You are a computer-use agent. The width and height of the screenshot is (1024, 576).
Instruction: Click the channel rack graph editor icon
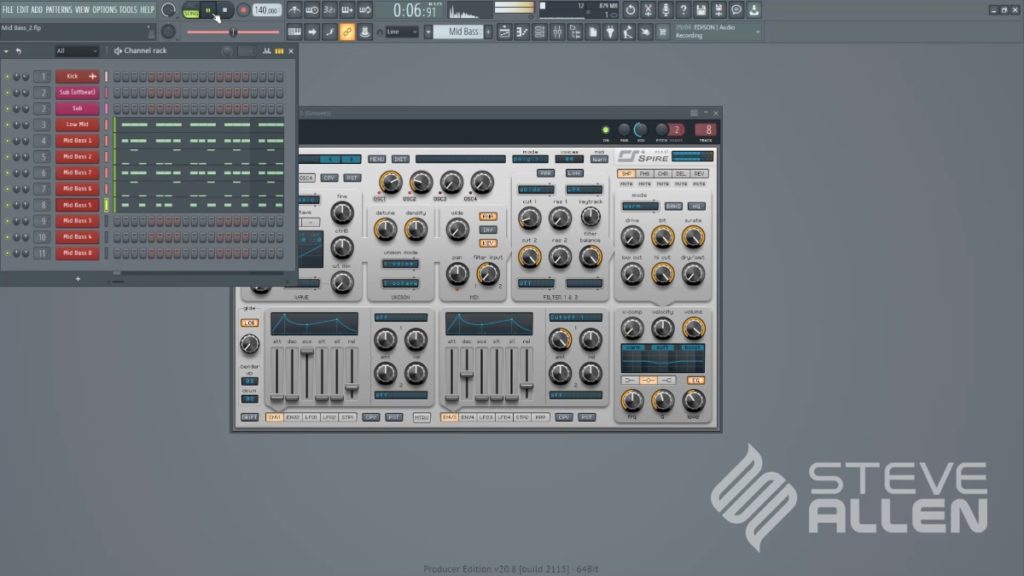[266, 51]
